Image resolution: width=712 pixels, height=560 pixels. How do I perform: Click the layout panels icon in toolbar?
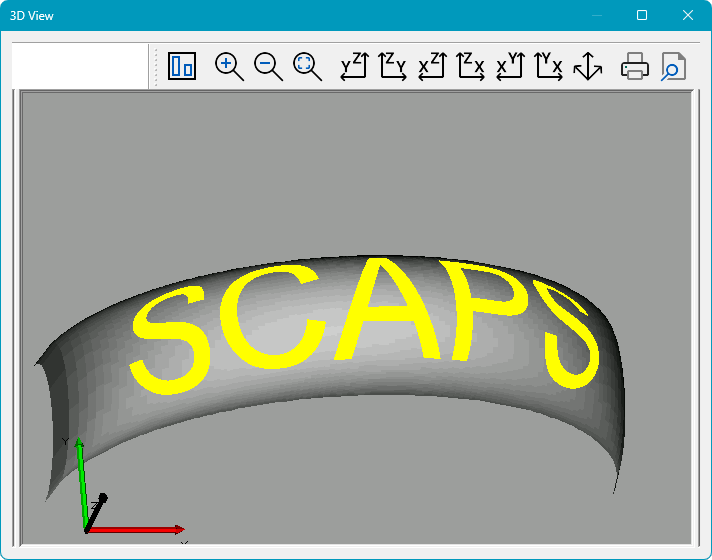[182, 66]
